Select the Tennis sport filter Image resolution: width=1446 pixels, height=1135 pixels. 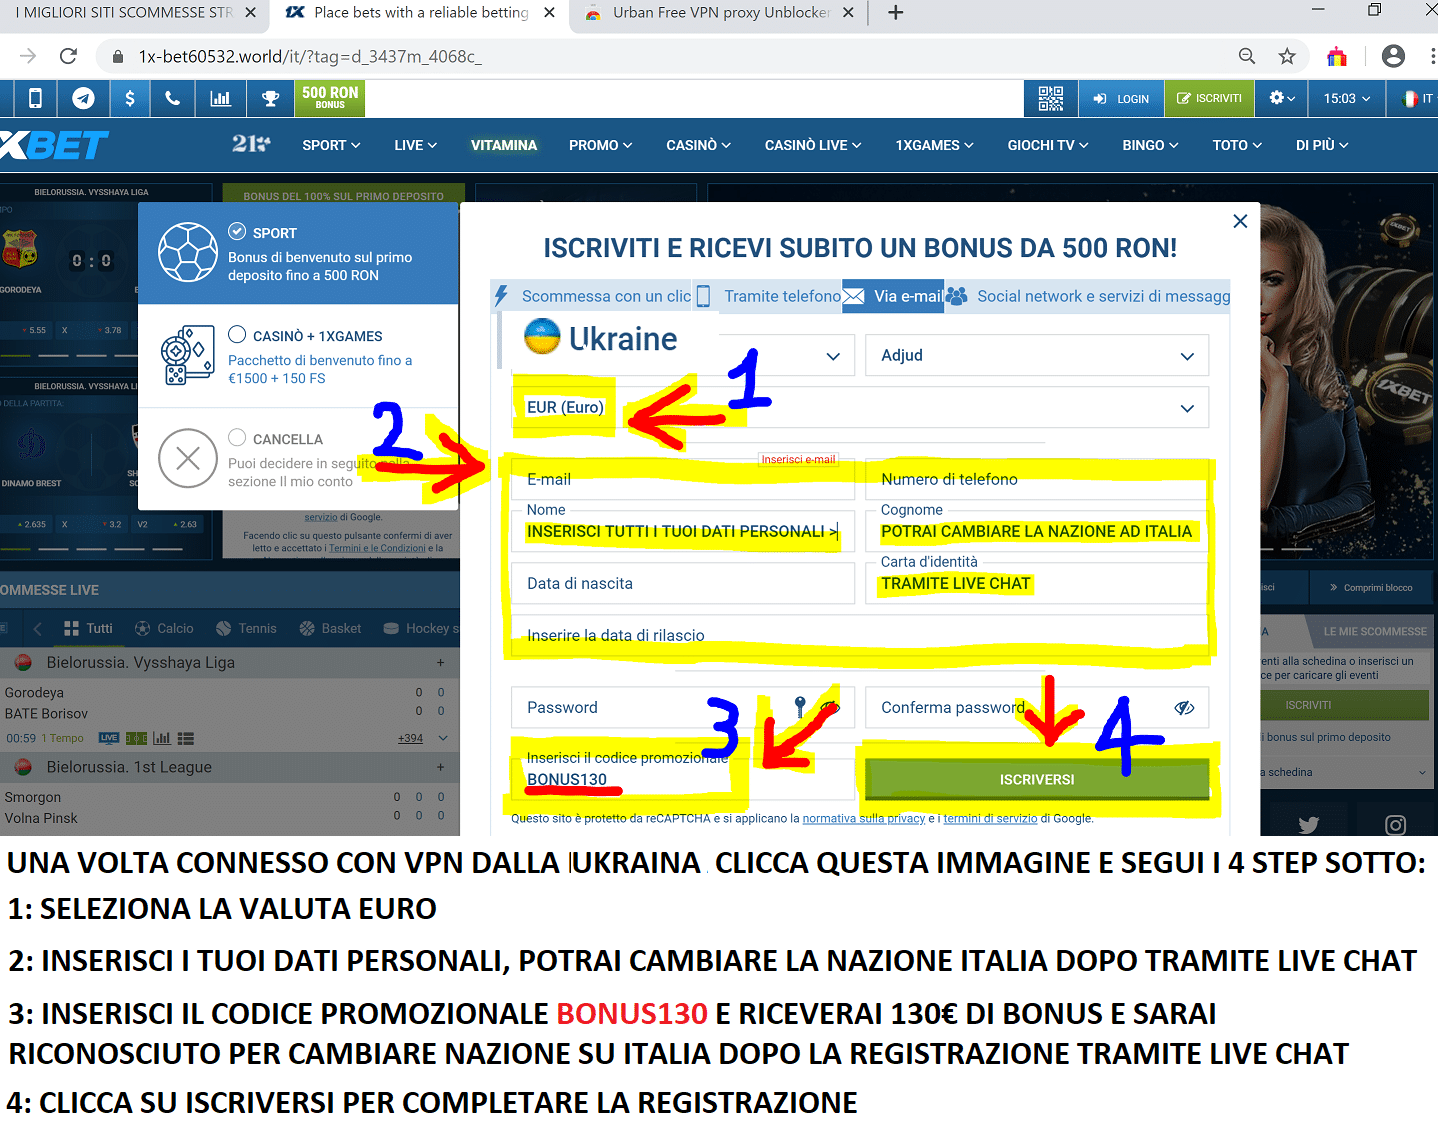[x=246, y=628]
